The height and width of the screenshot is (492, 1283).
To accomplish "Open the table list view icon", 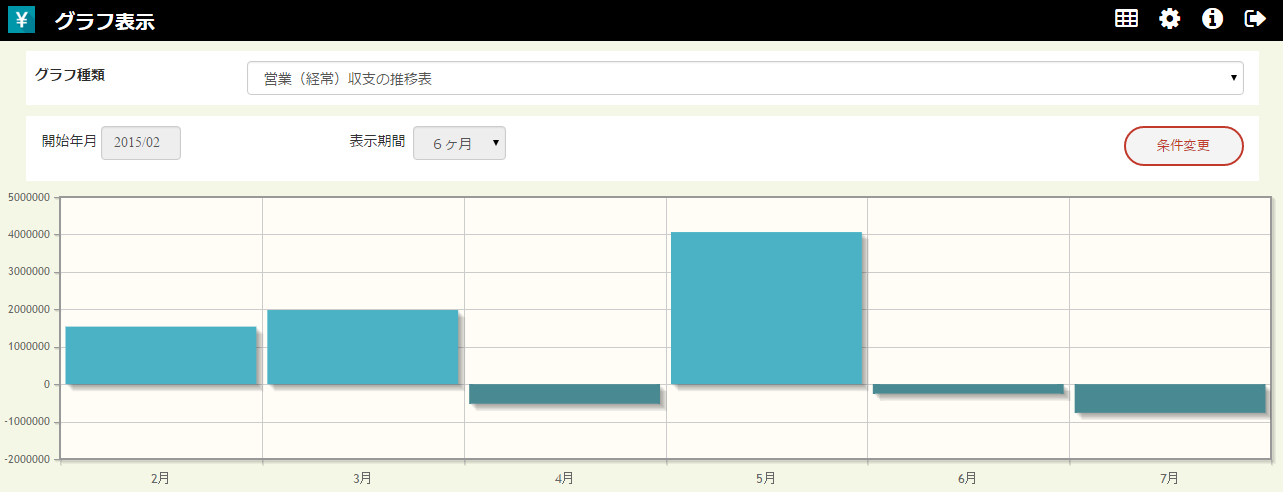I will coord(1126,19).
